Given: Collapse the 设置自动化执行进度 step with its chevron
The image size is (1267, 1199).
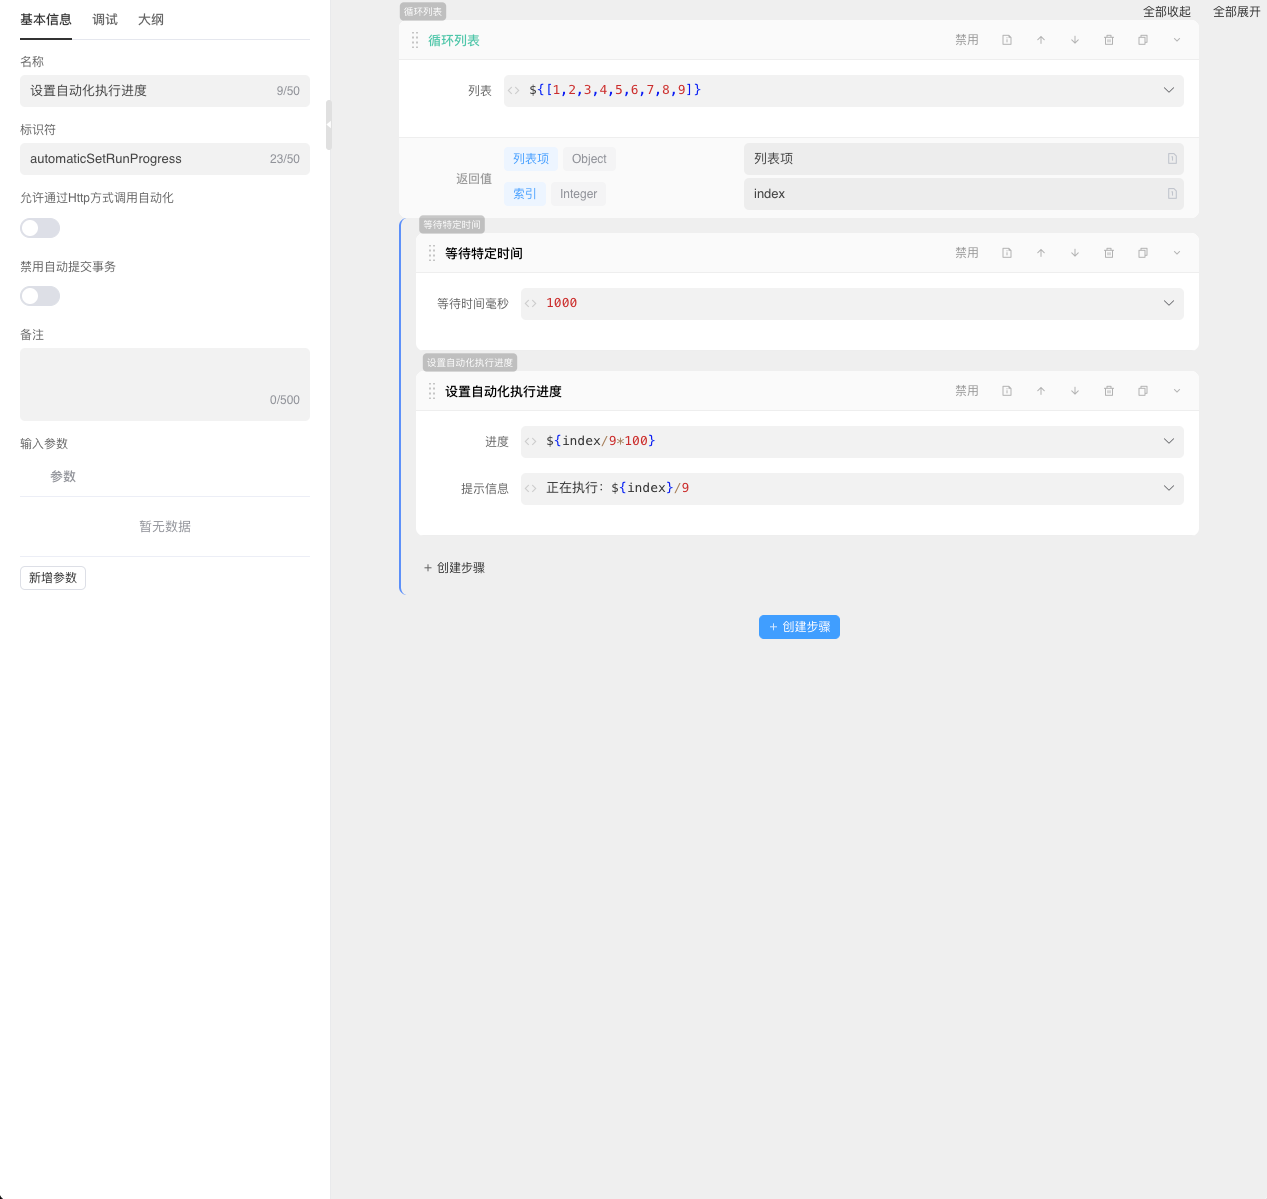Looking at the screenshot, I should (1176, 391).
